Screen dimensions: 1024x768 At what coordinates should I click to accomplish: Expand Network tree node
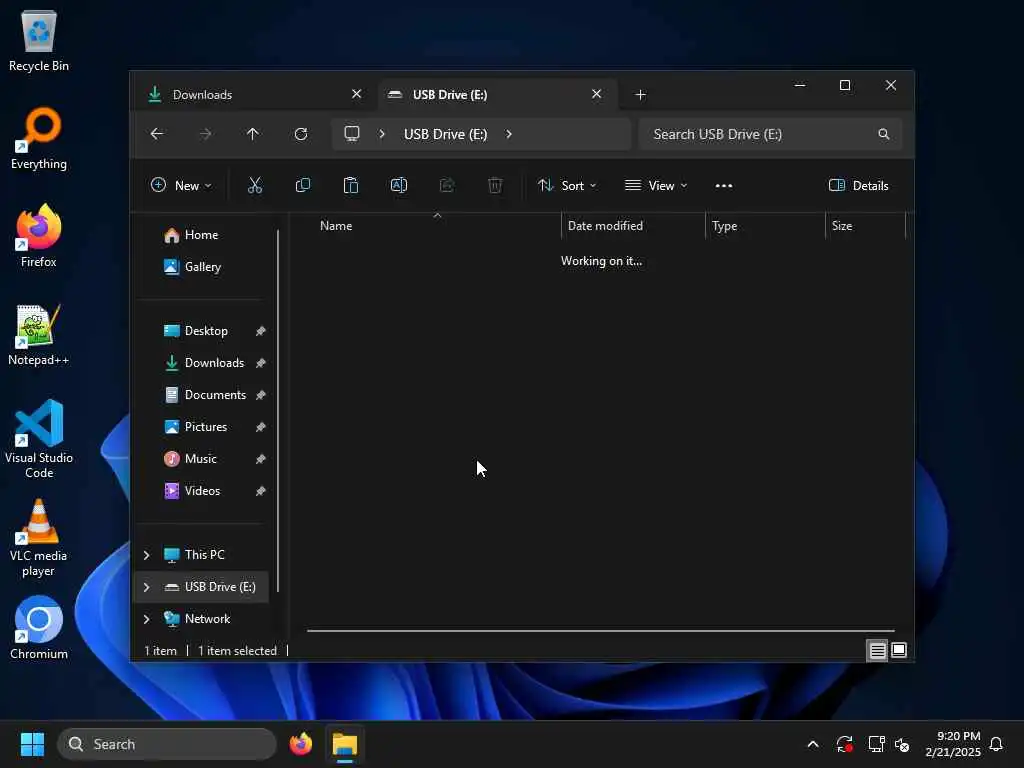pyautogui.click(x=146, y=619)
